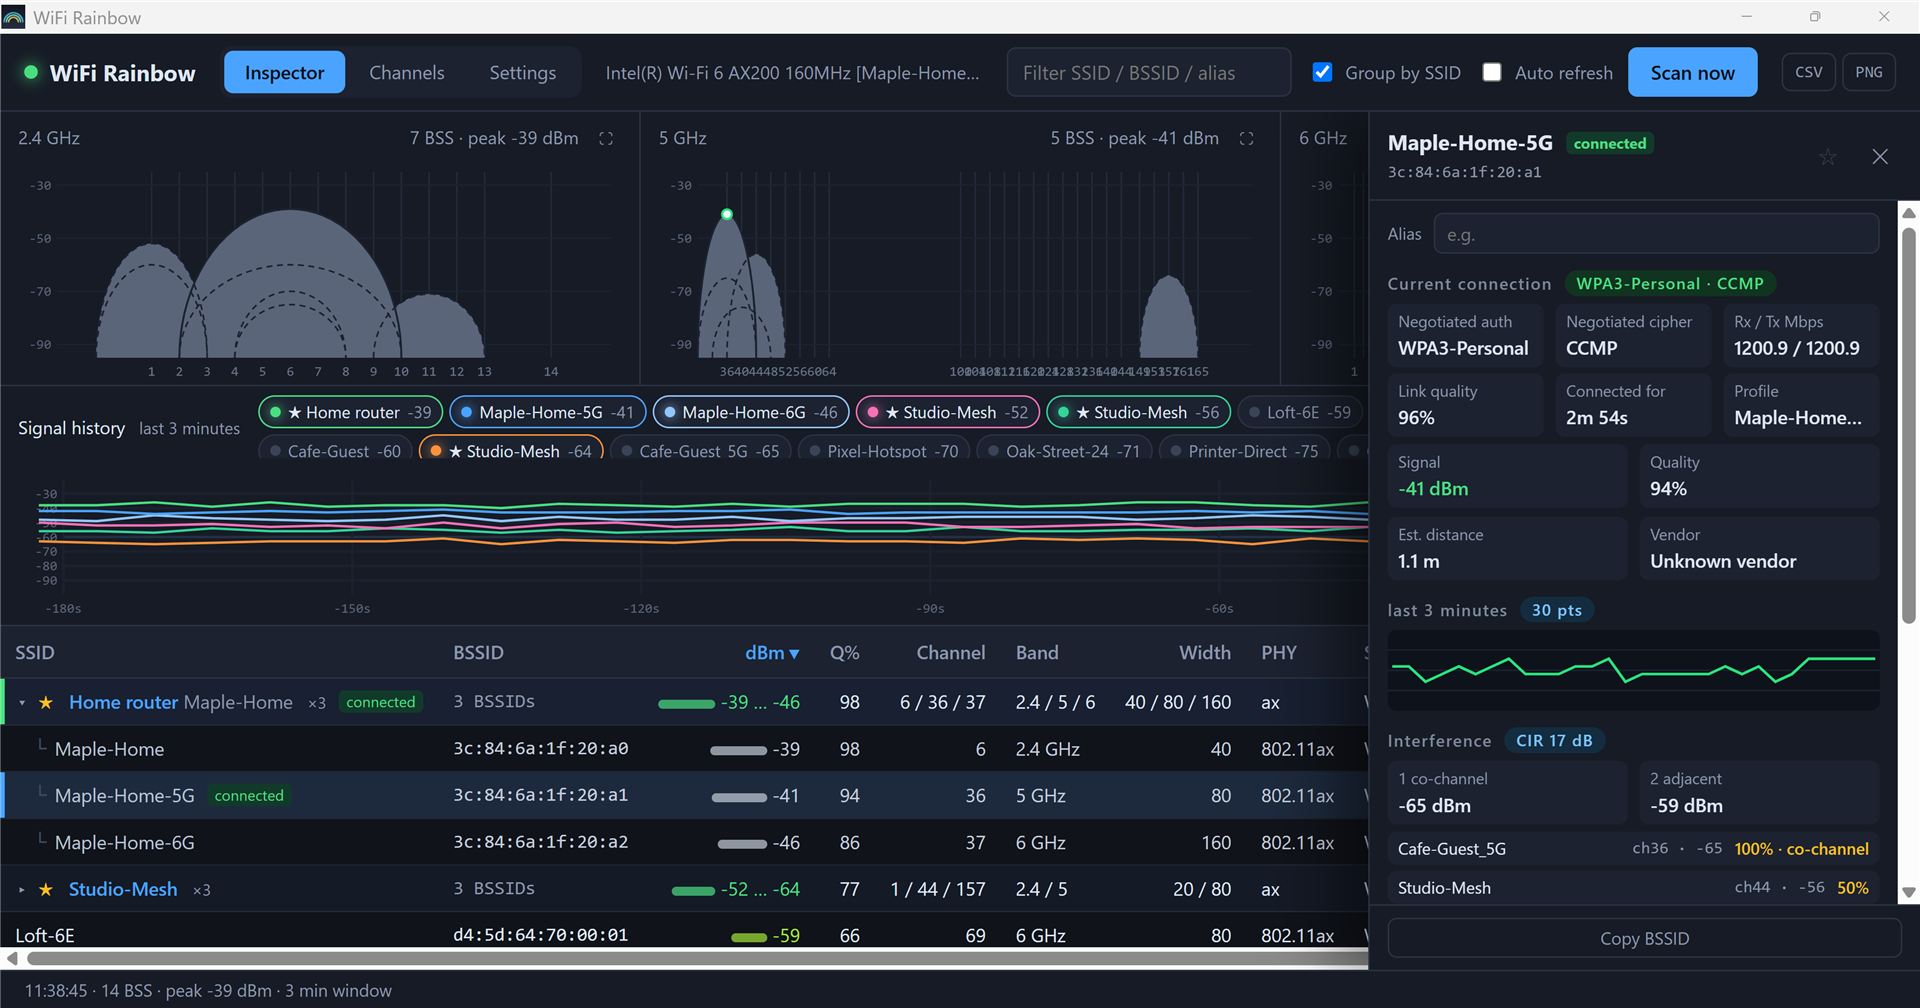Toggle Studio-Mesh -52 history chip
This screenshot has height=1008, width=1920.
tap(948, 412)
